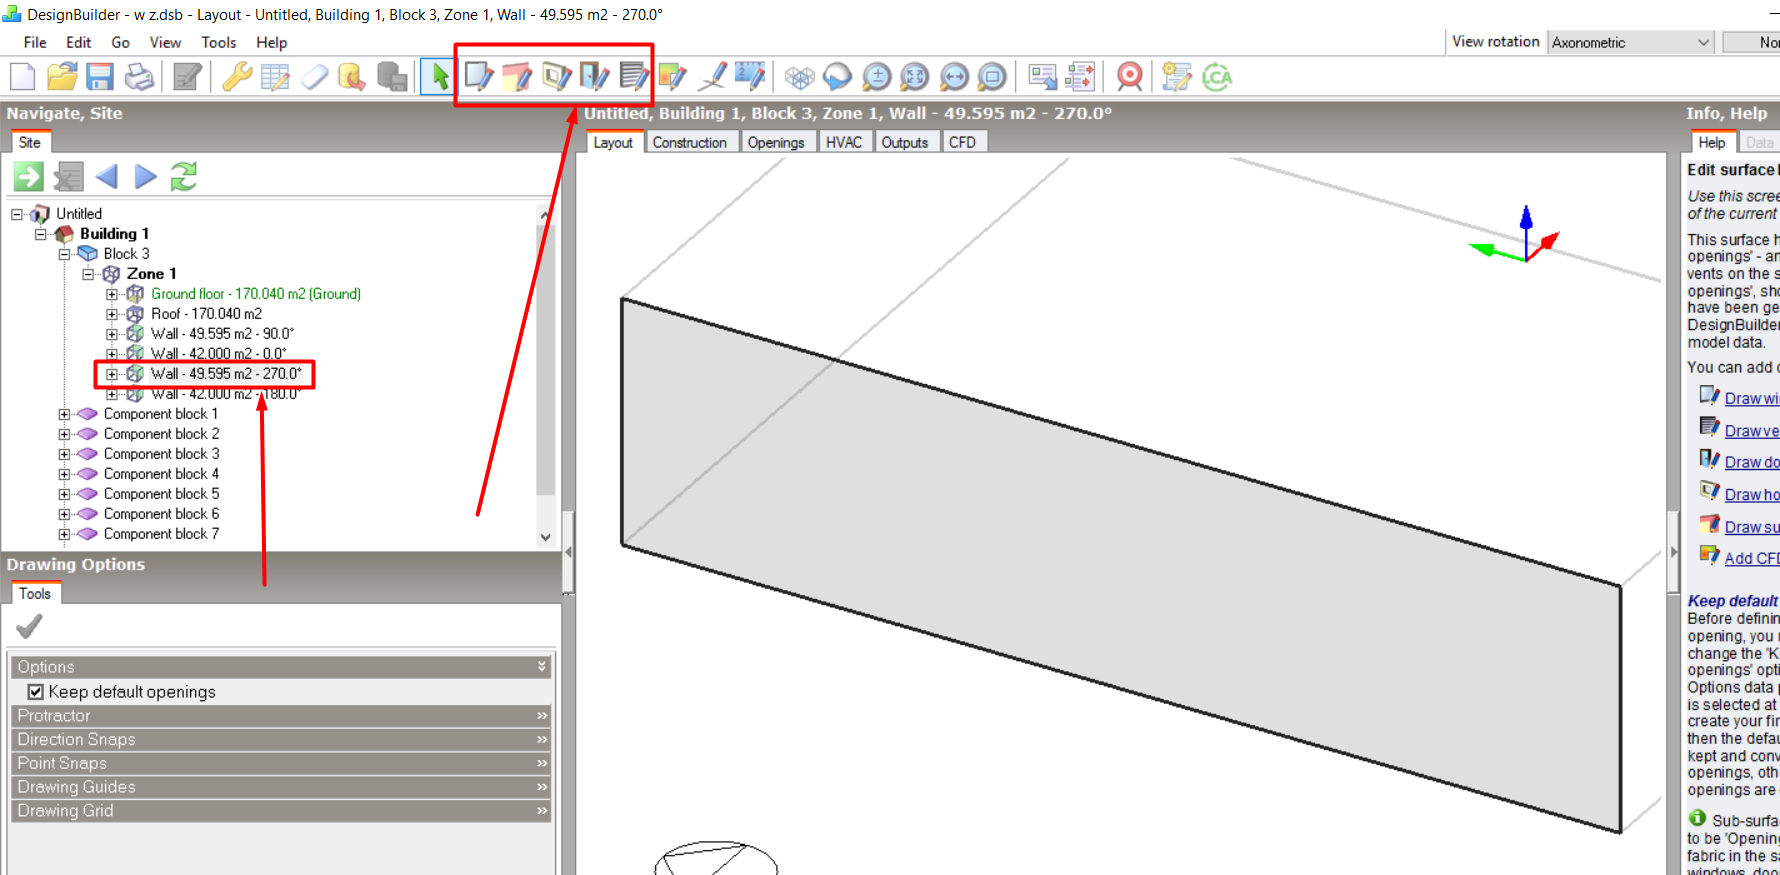Expand the Drawing Guides section
The image size is (1780, 875).
pos(282,787)
